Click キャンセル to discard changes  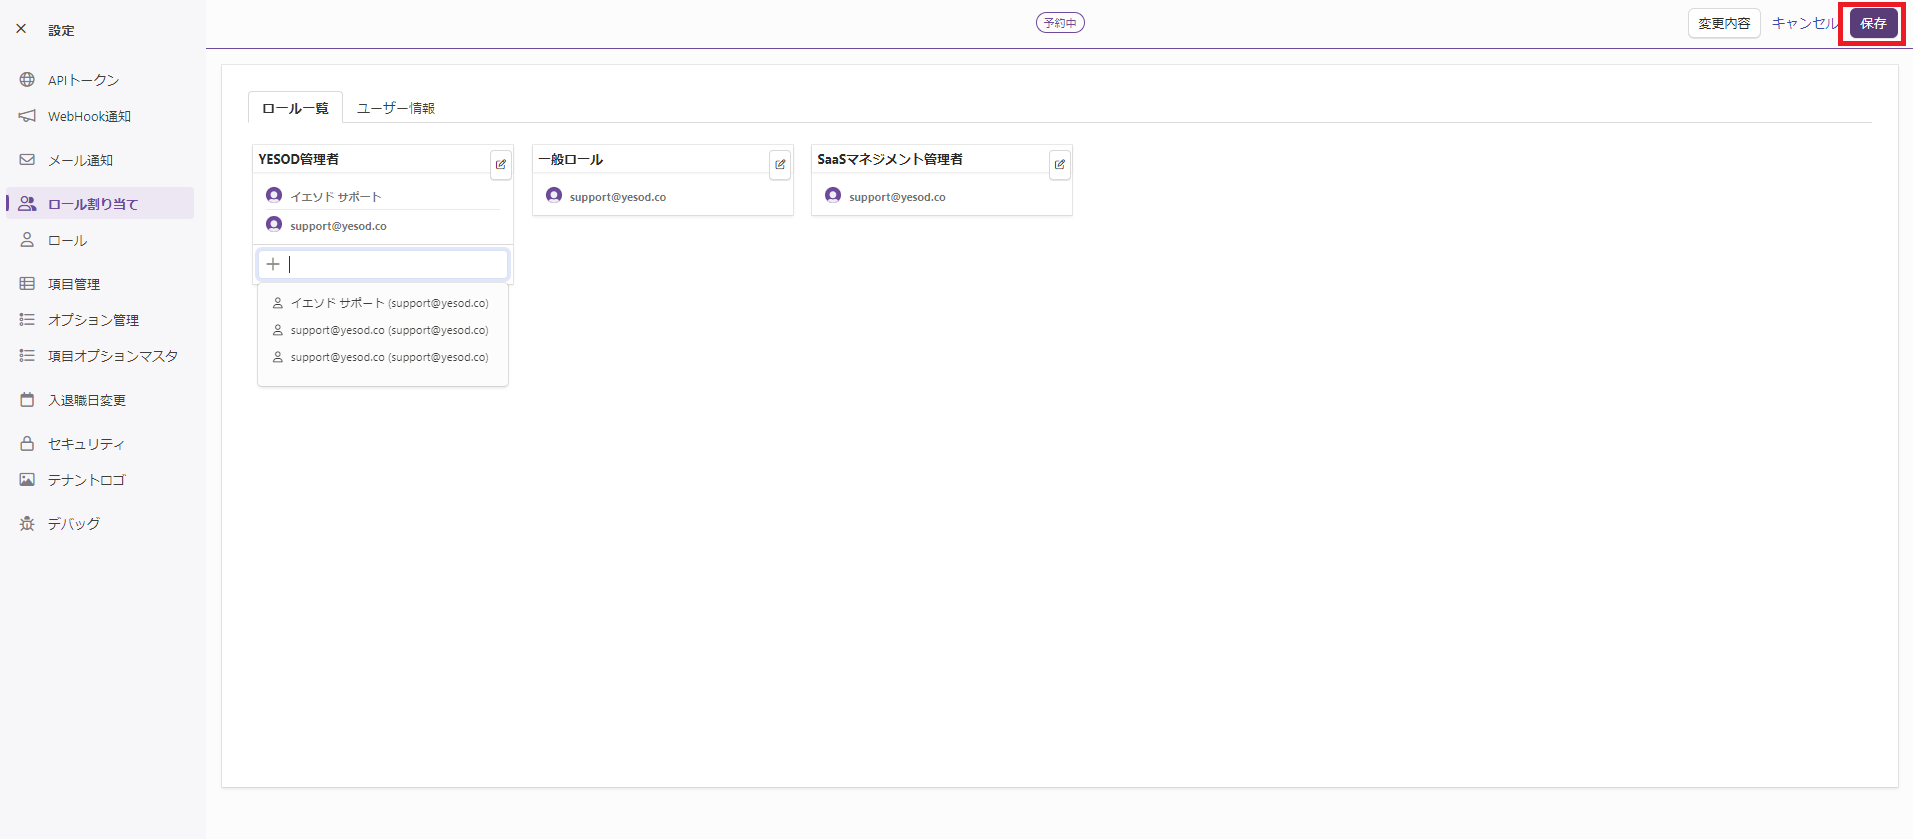coord(1804,23)
